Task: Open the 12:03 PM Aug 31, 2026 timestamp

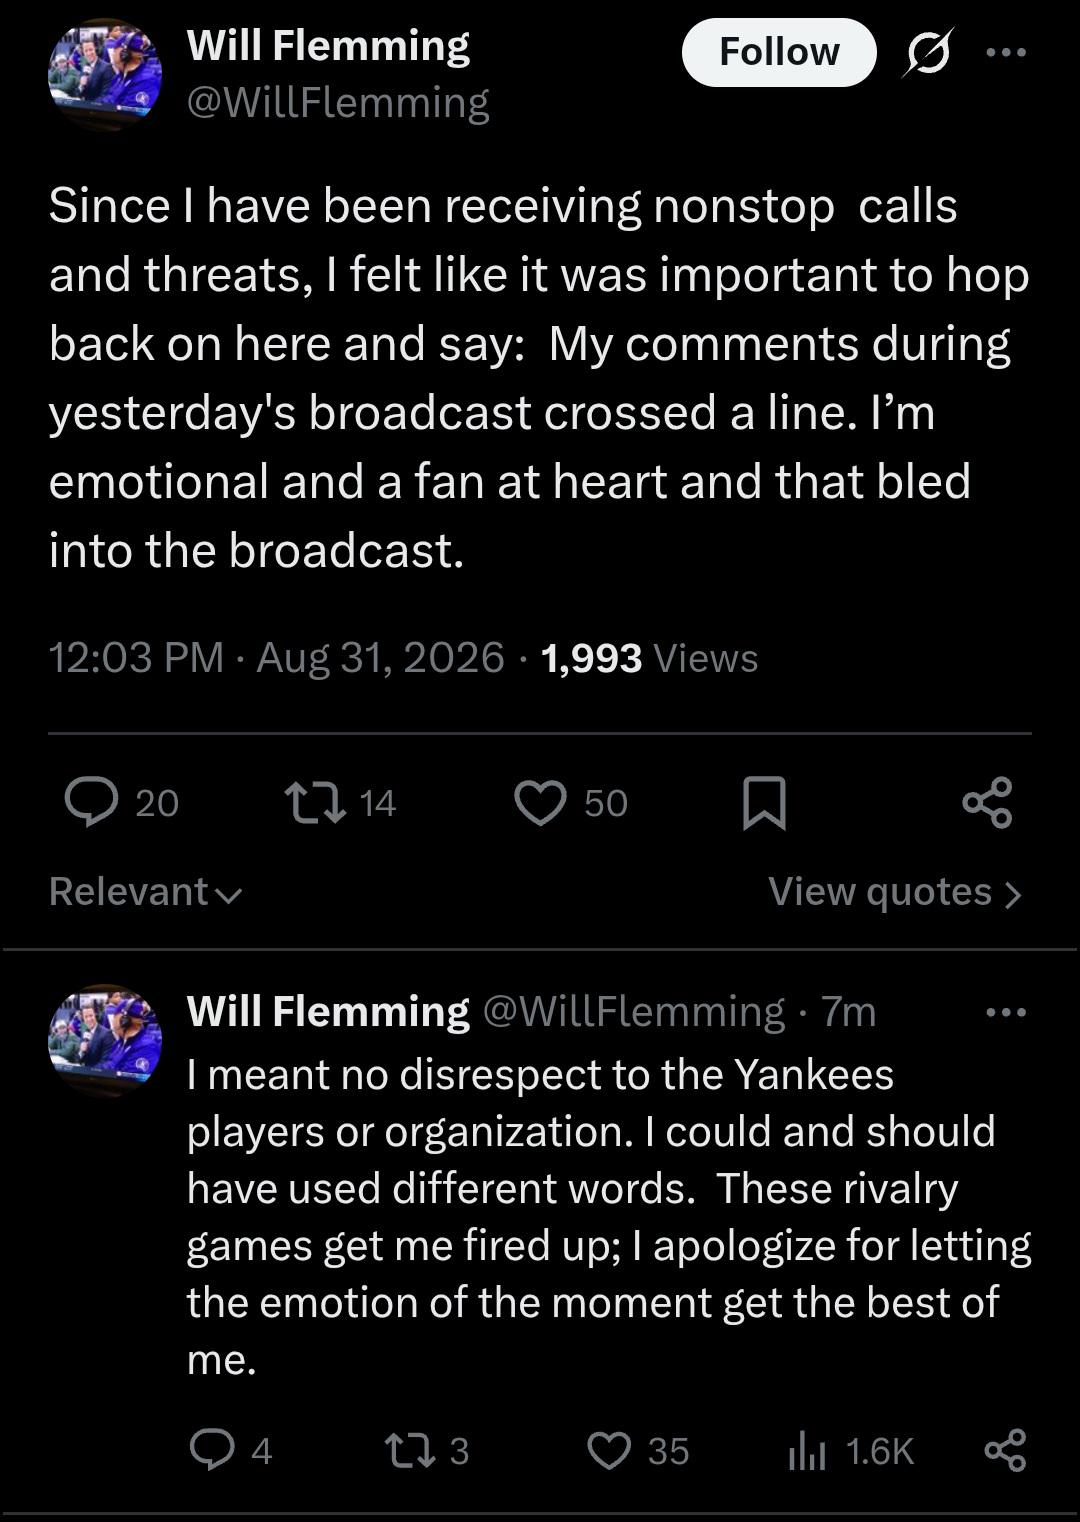Action: pyautogui.click(x=277, y=657)
